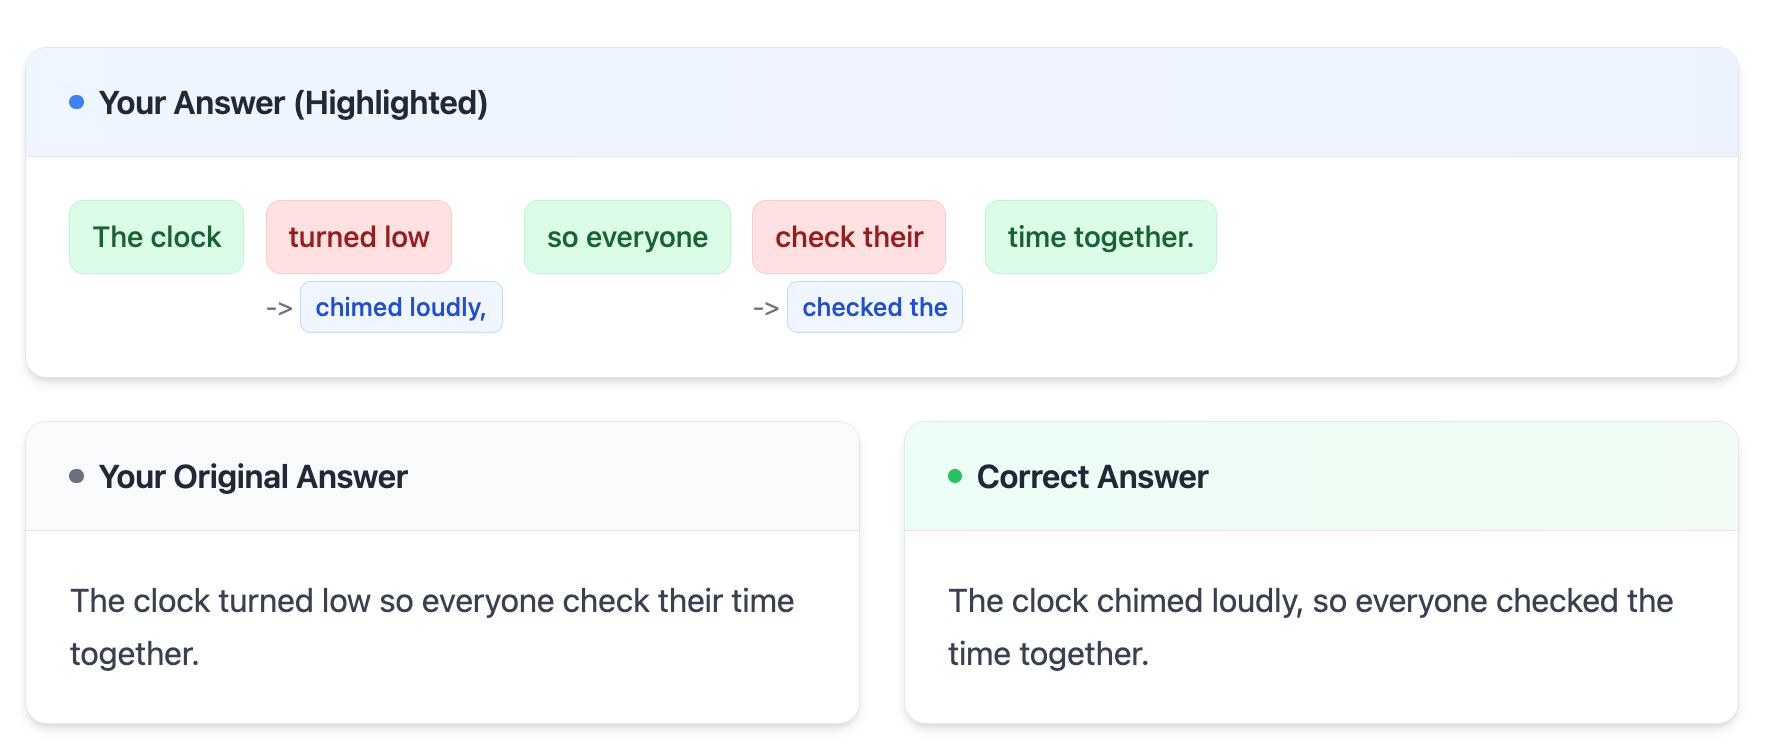Click the gray dot beside Your Original Answer

(x=77, y=476)
